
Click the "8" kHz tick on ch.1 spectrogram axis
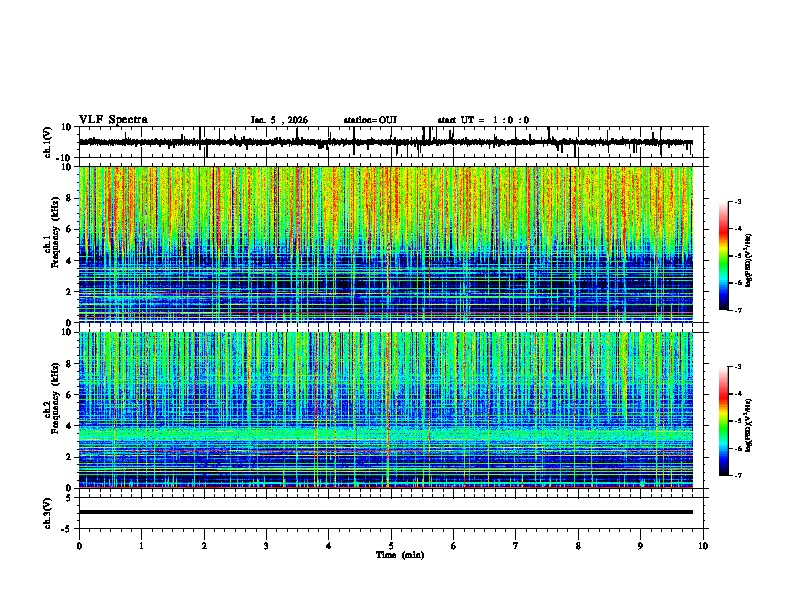69,198
